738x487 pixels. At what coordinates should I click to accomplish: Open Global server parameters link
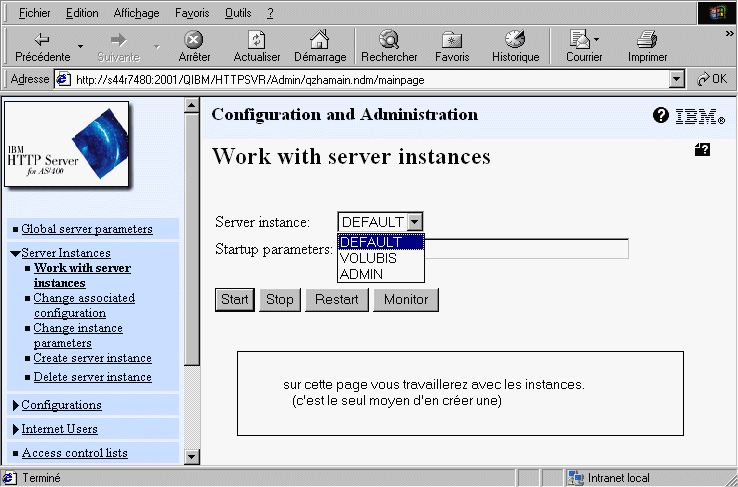pos(87,229)
